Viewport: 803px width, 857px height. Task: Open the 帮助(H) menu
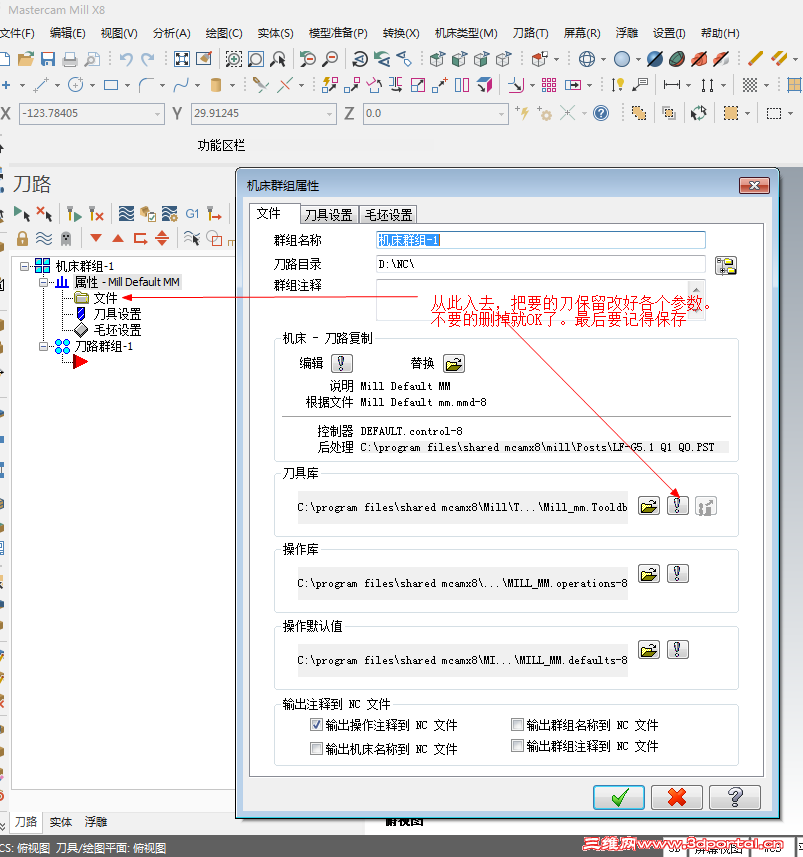coord(720,33)
